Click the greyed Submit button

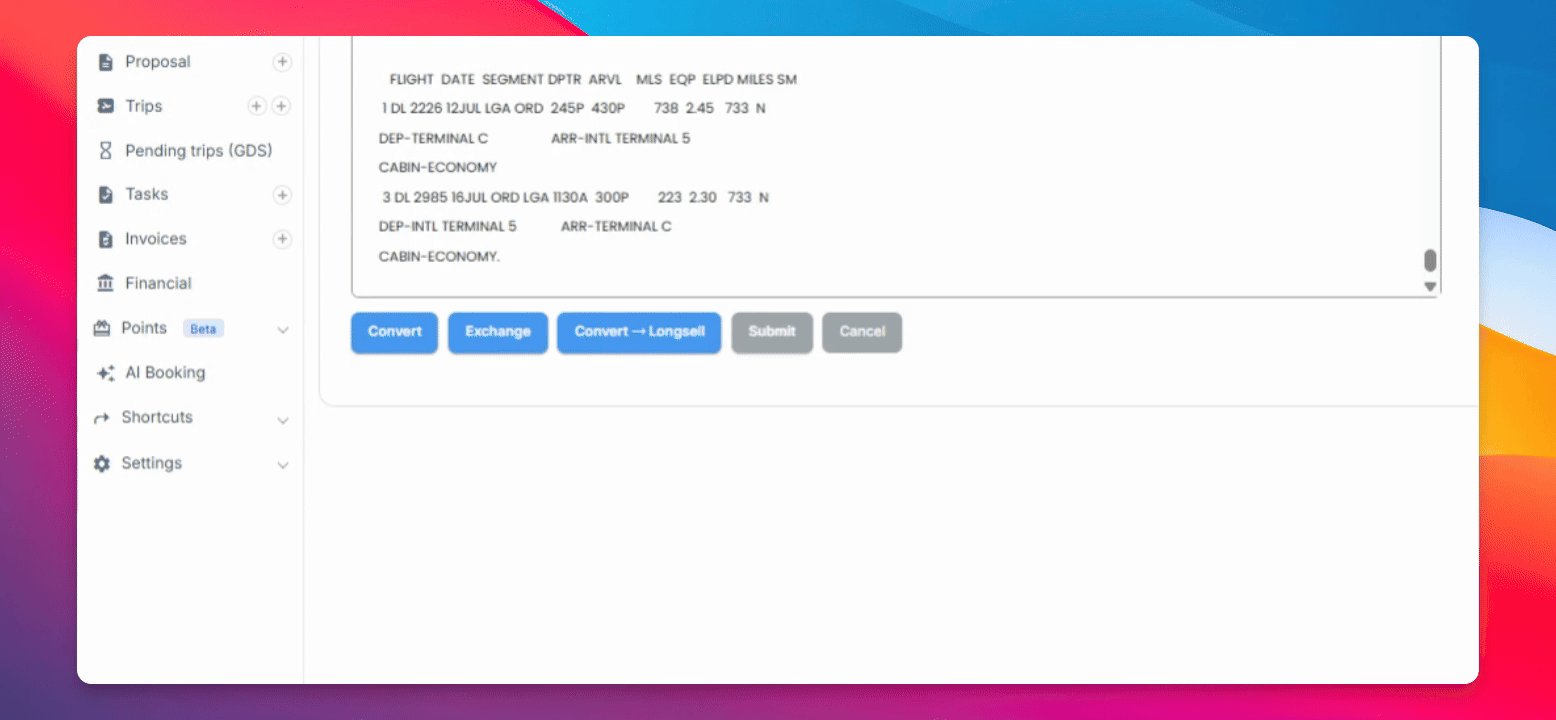click(x=772, y=332)
